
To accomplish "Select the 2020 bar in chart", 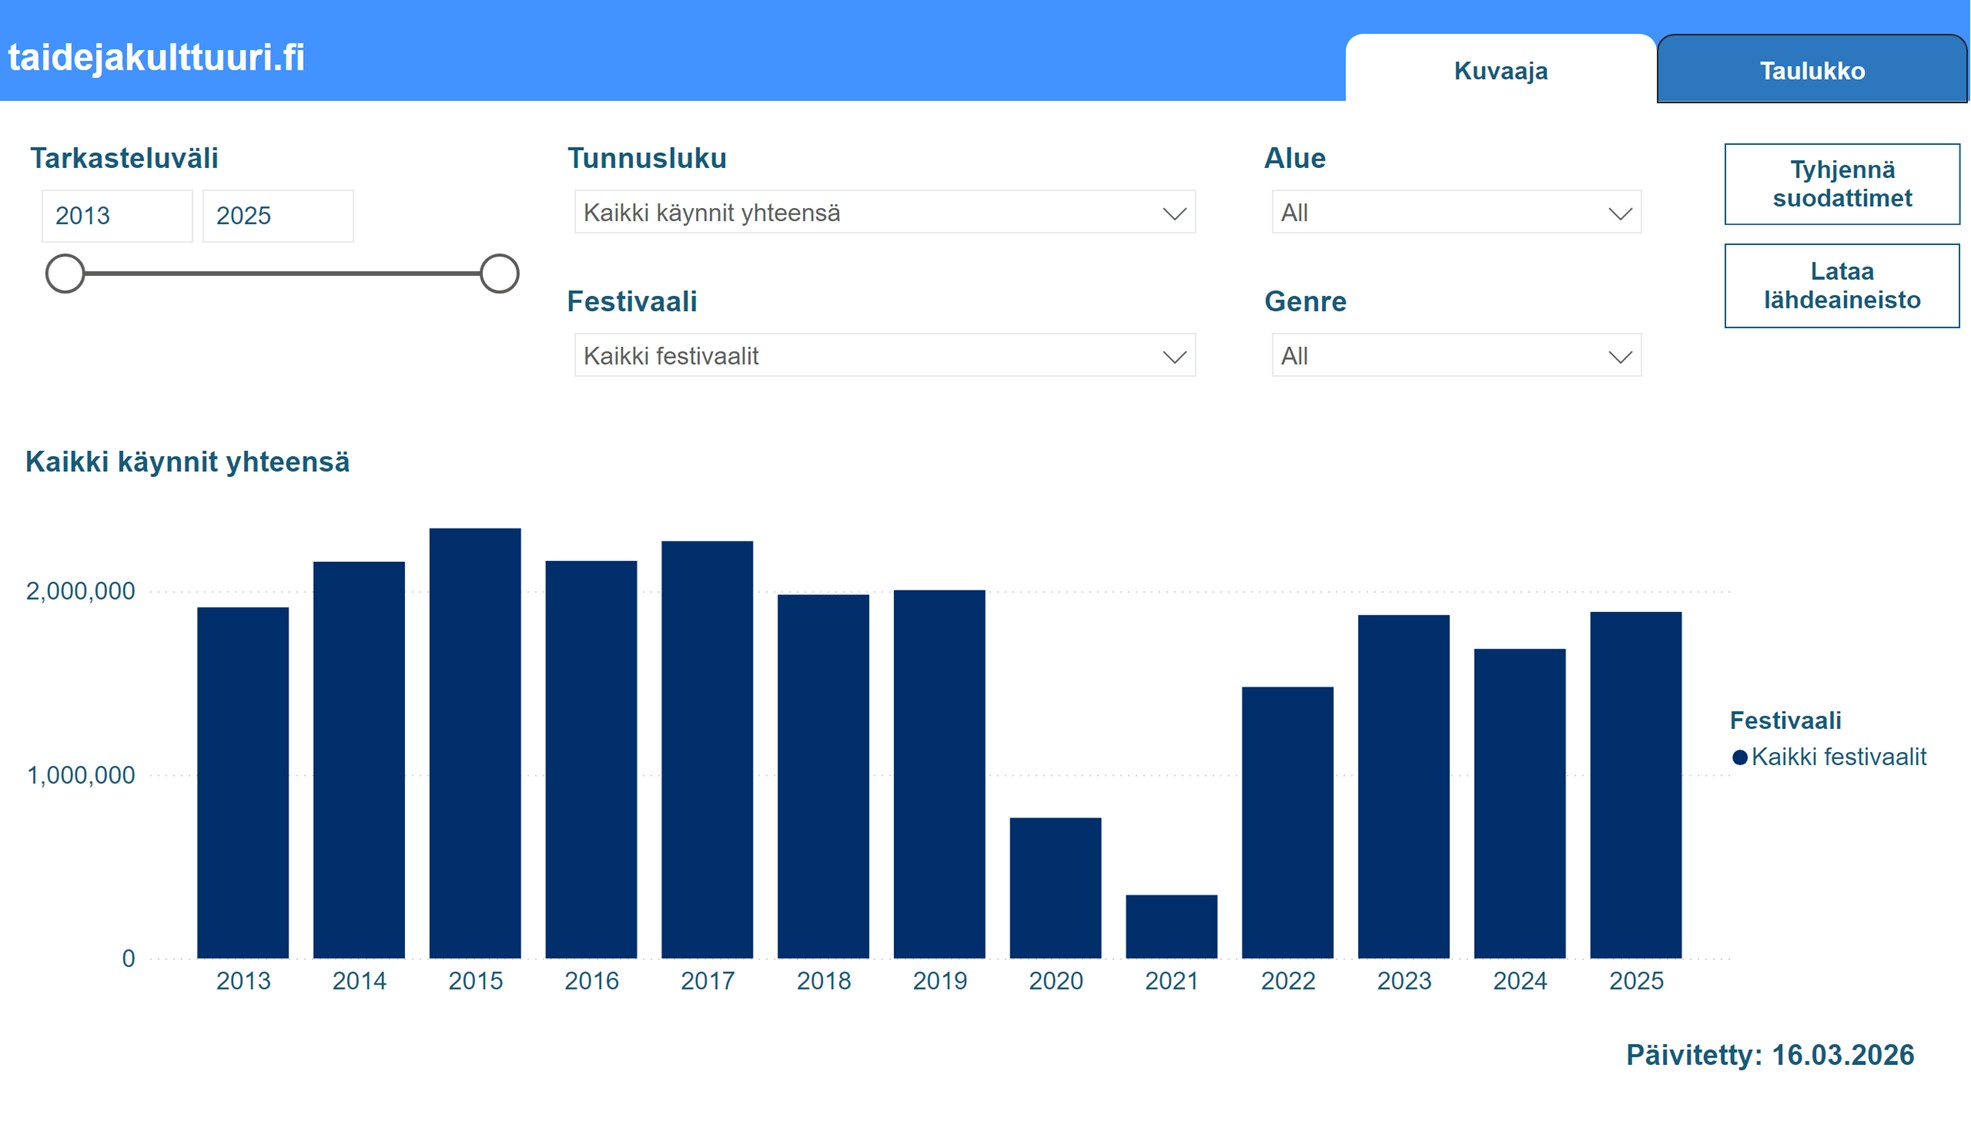I will pos(1055,887).
